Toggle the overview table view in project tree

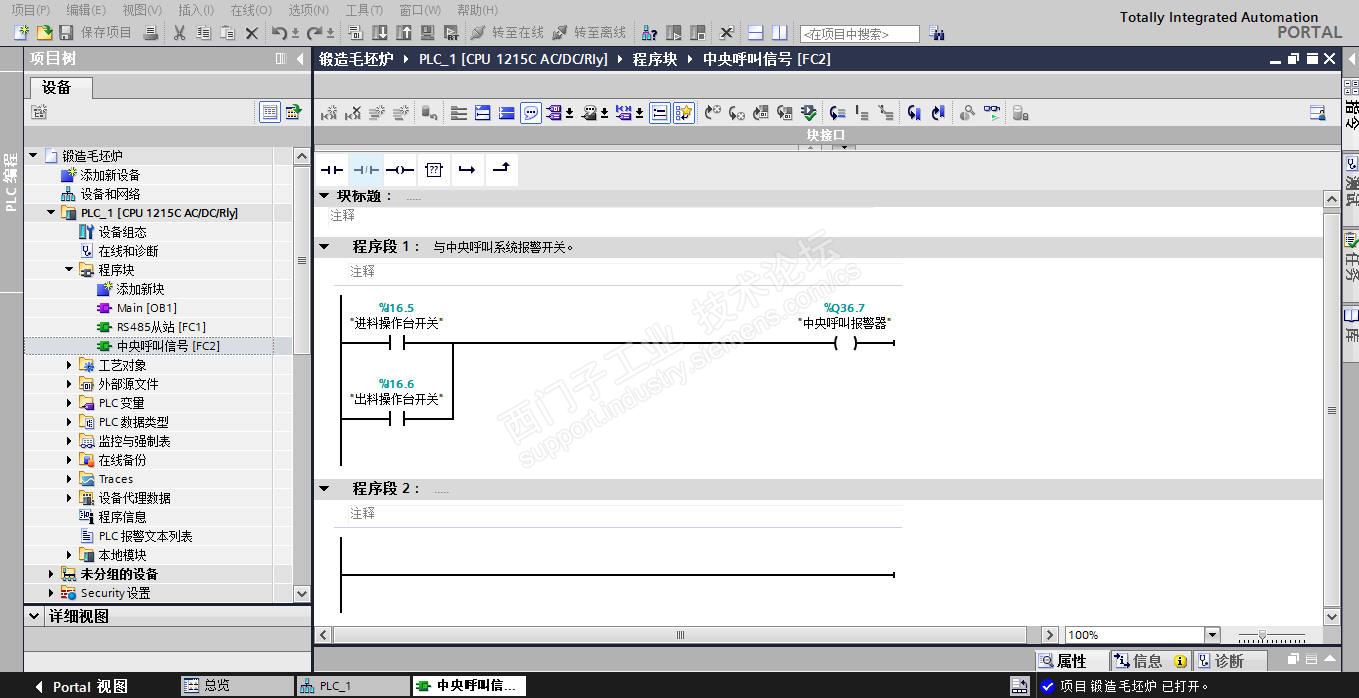click(269, 112)
